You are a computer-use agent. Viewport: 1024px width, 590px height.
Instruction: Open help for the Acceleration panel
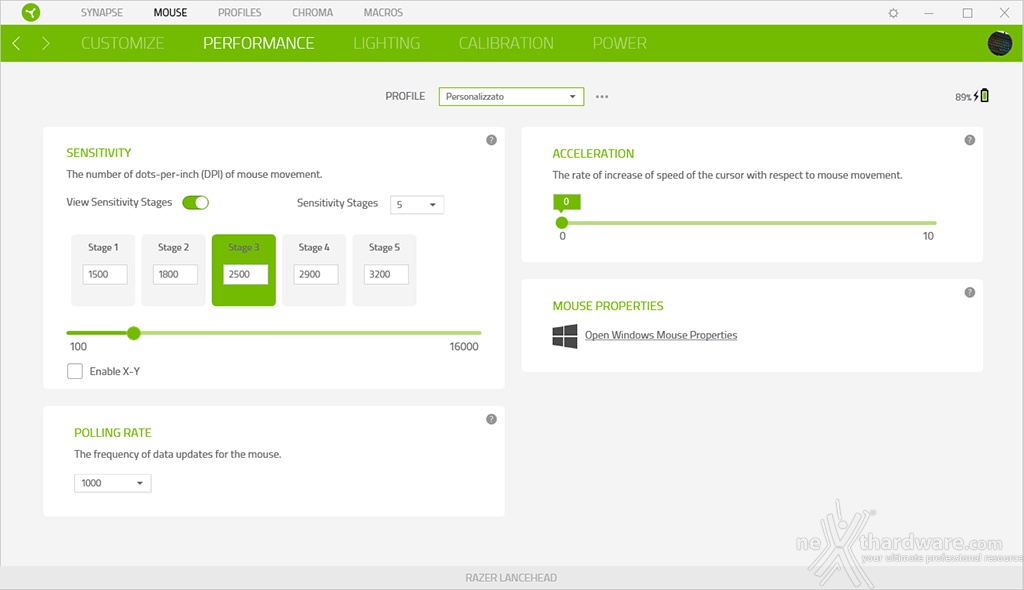click(x=969, y=140)
